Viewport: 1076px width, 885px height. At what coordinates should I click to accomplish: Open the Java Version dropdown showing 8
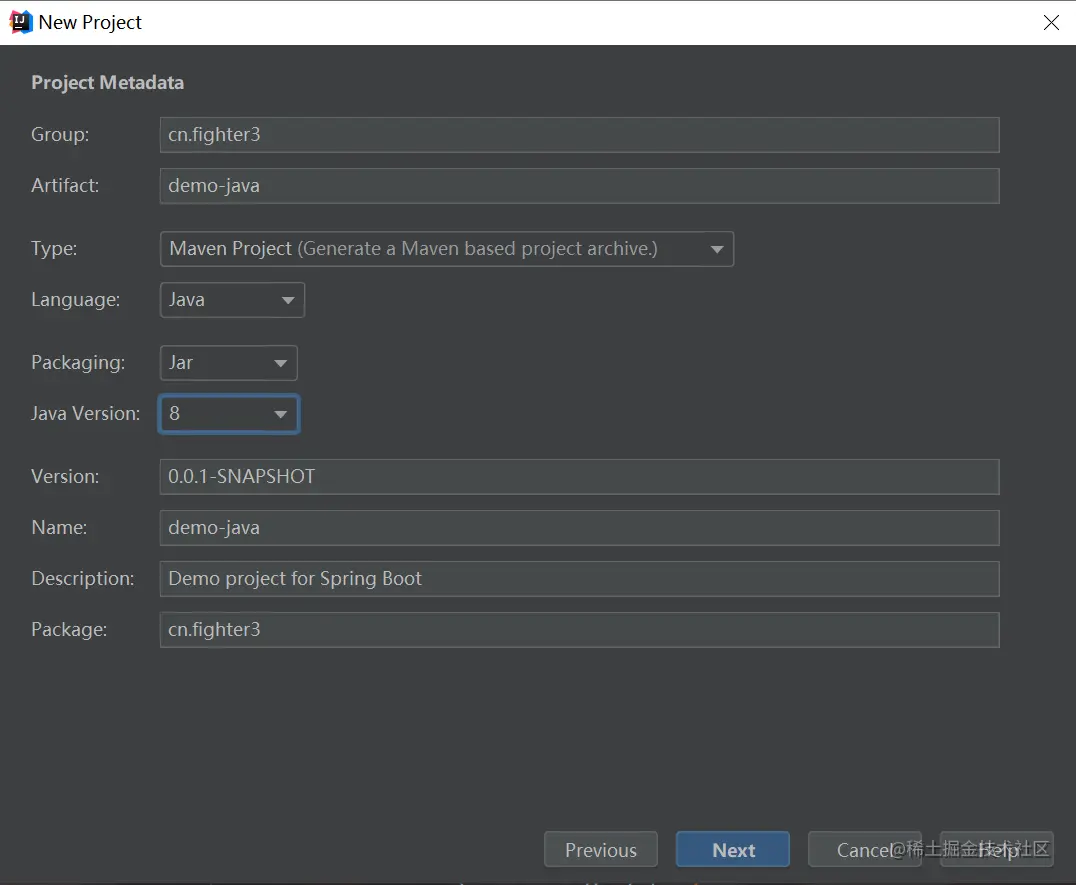[229, 414]
